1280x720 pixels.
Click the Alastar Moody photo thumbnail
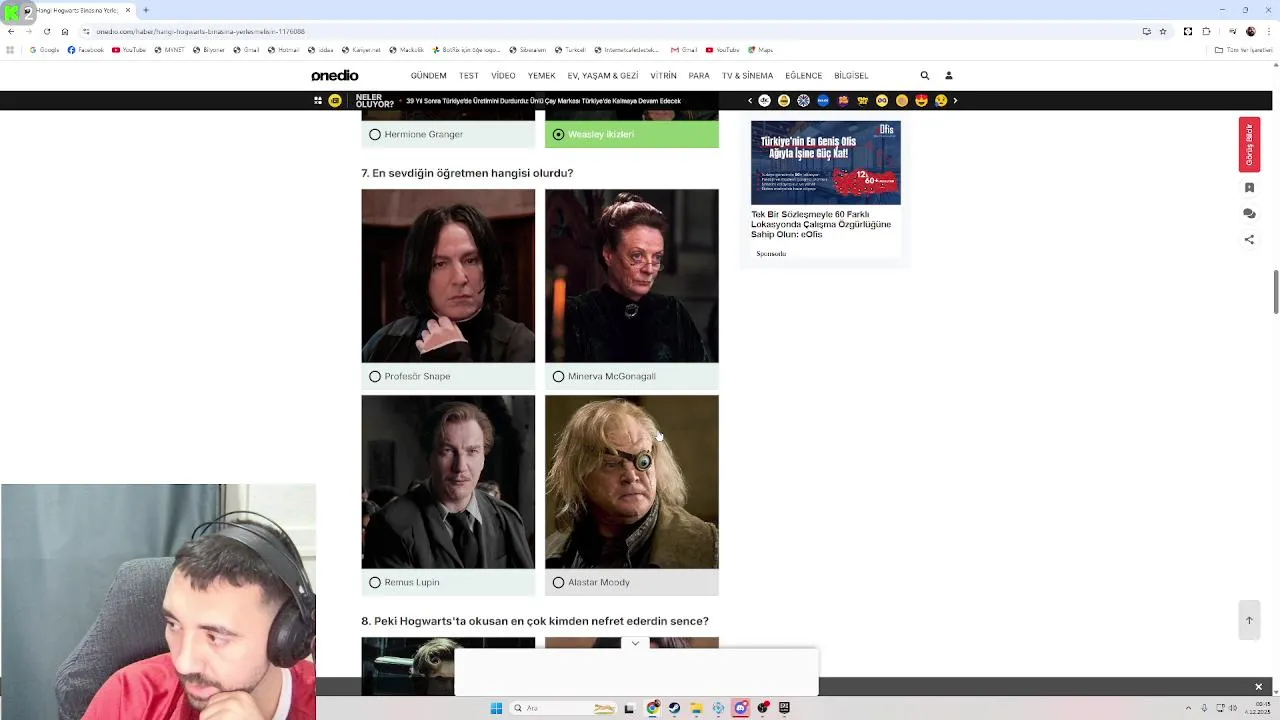coord(631,482)
